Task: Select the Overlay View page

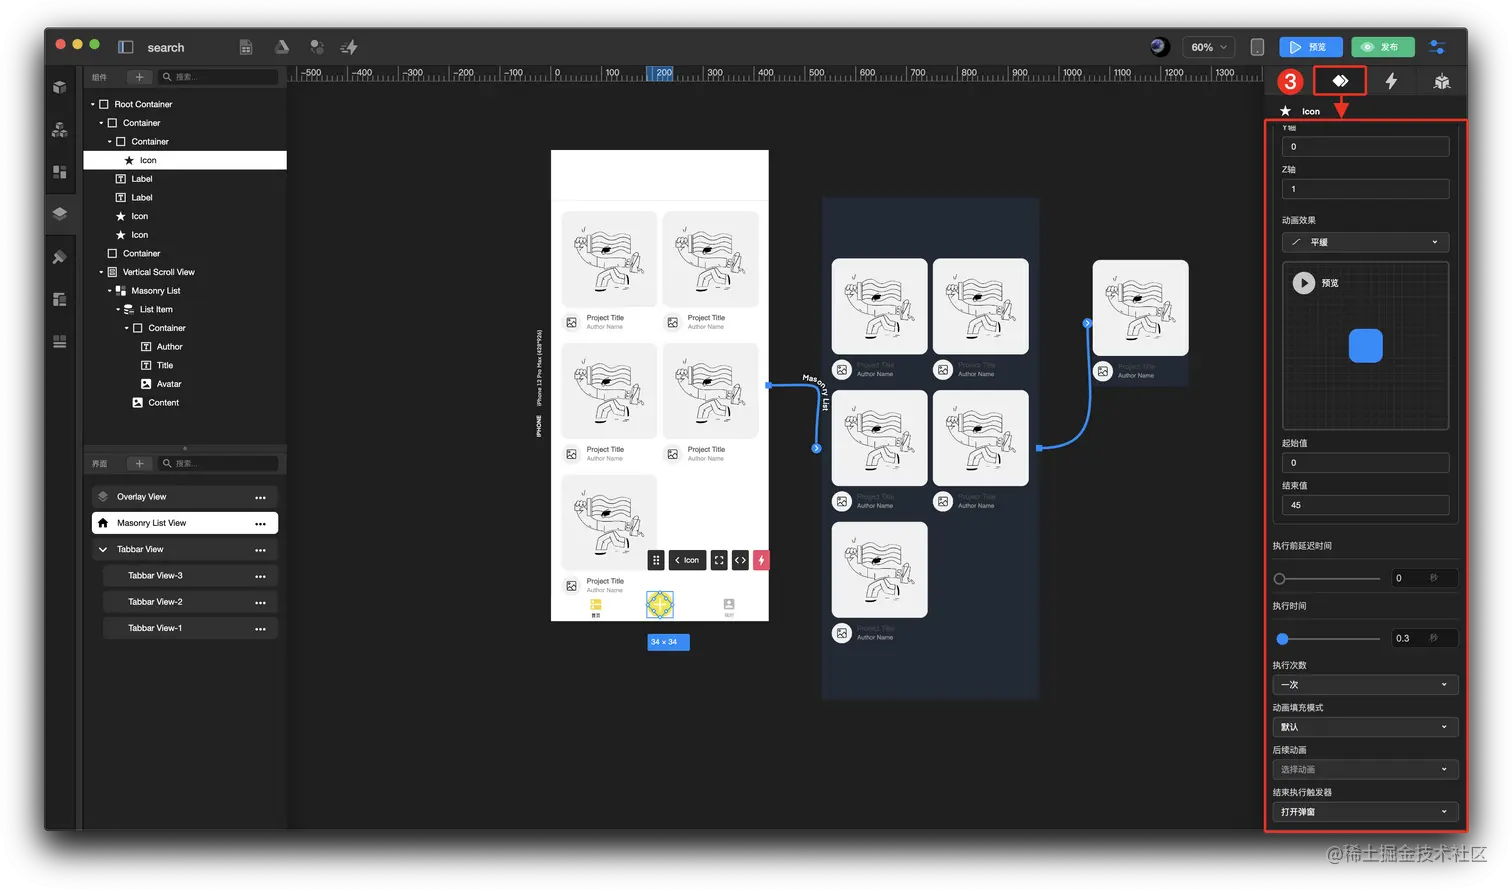Action: coord(185,497)
